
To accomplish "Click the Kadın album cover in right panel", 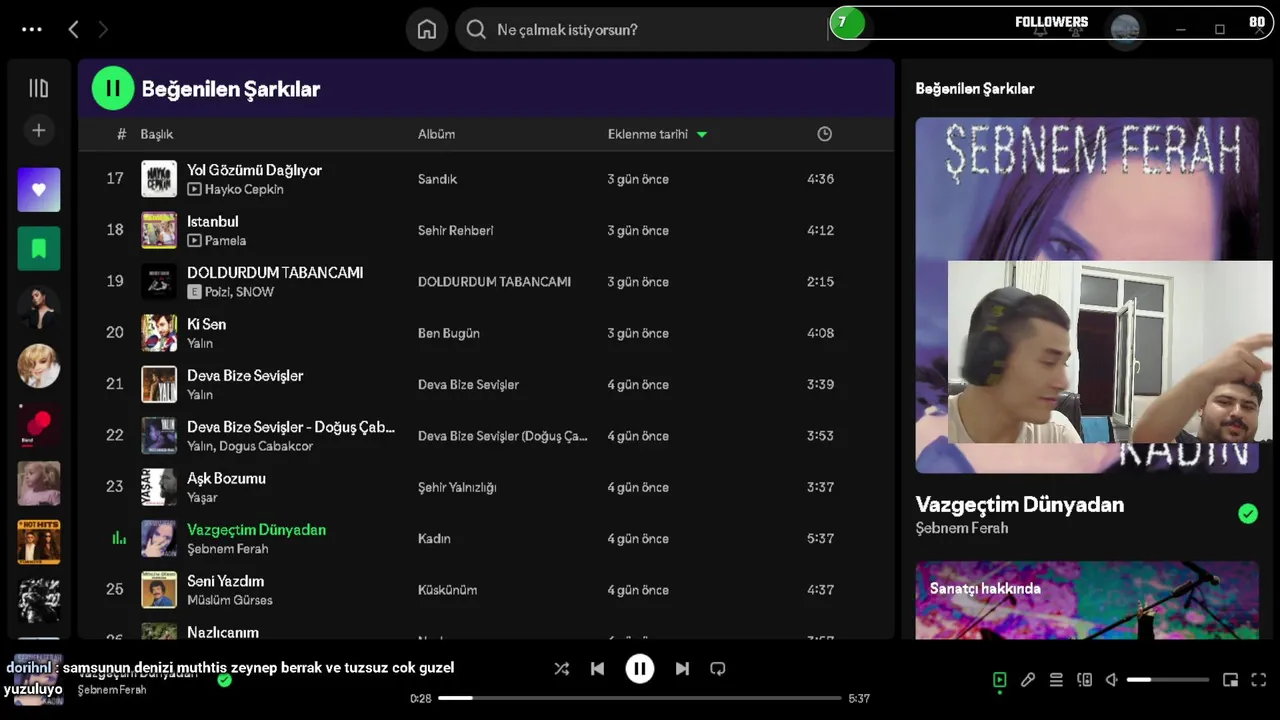I will coord(1087,295).
